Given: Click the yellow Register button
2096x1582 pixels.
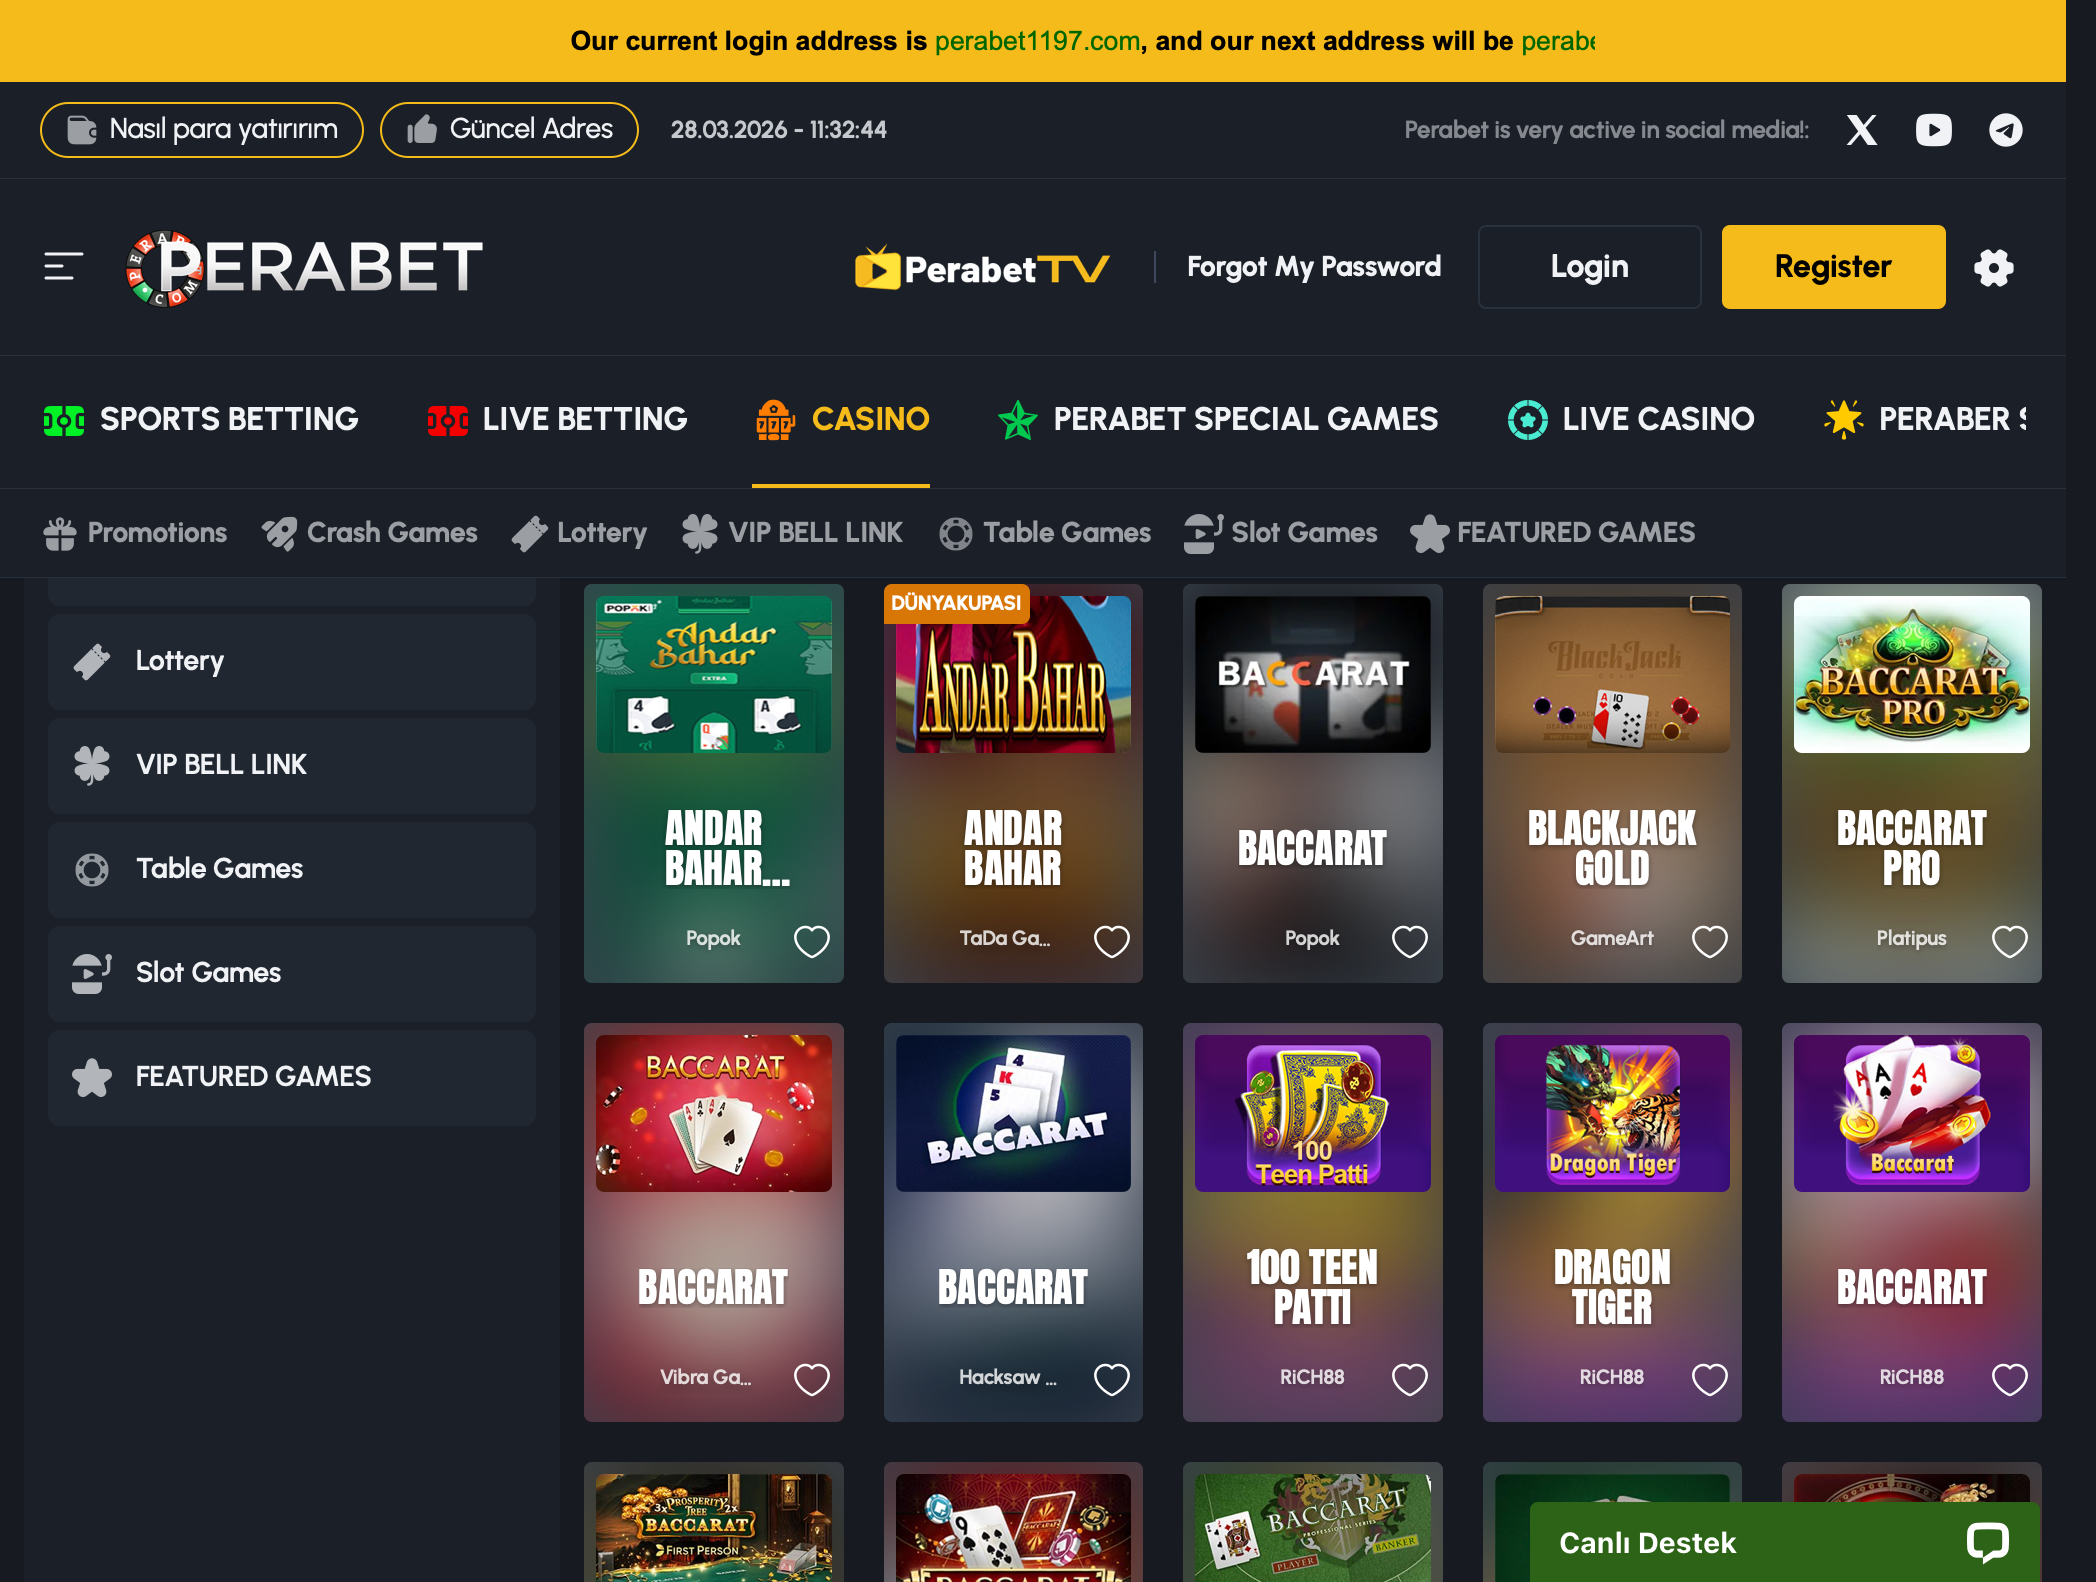Looking at the screenshot, I should pyautogui.click(x=1834, y=267).
